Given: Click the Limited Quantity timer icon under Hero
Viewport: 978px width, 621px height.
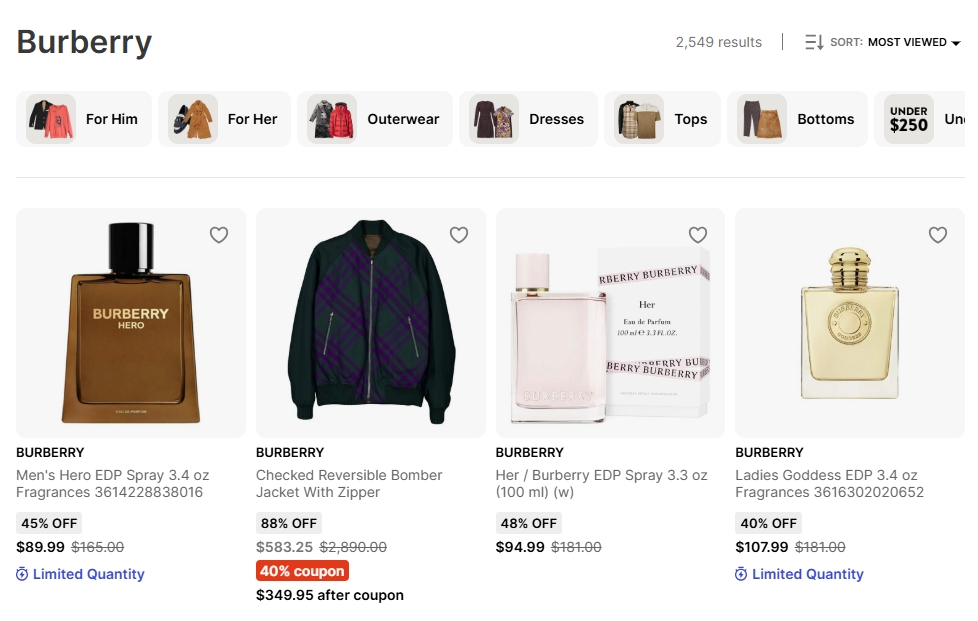Looking at the screenshot, I should pyautogui.click(x=23, y=574).
